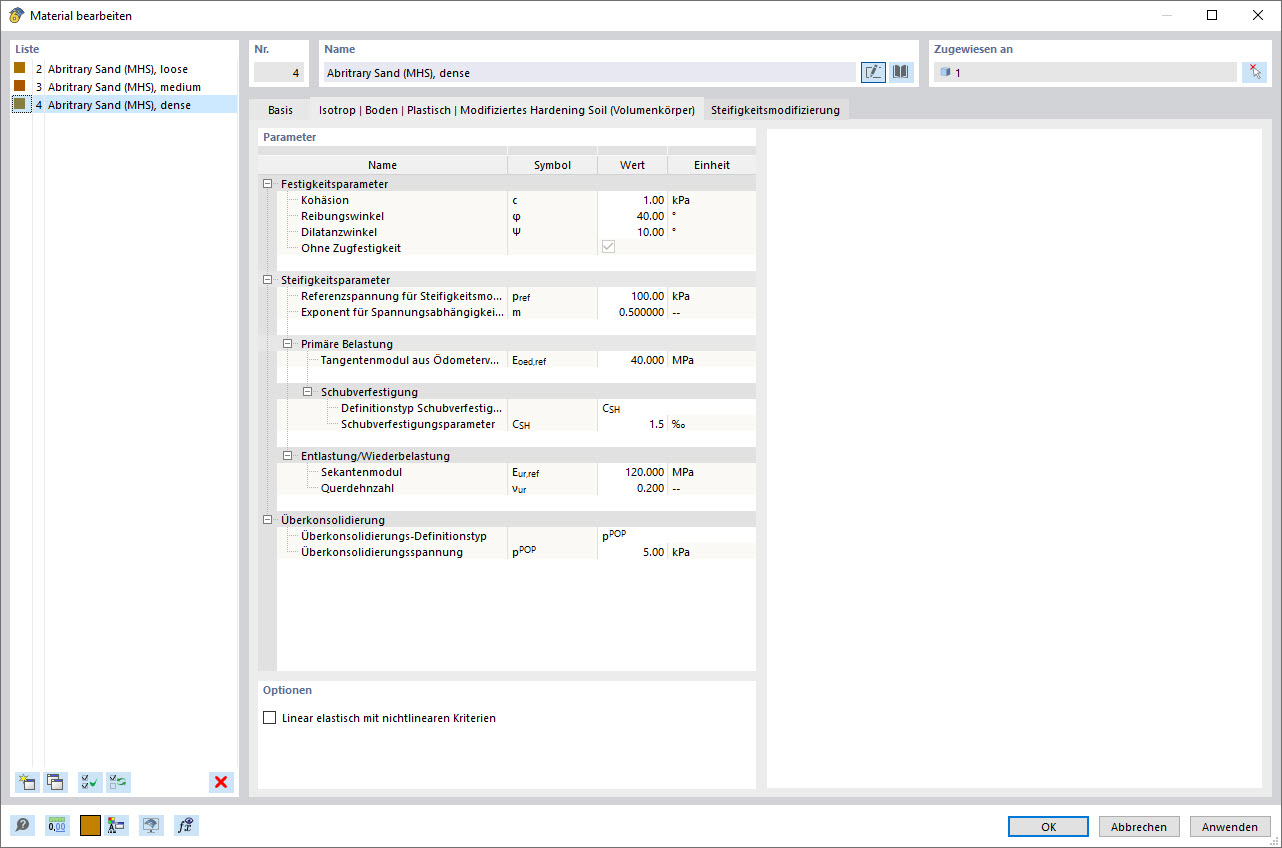Image resolution: width=1282 pixels, height=848 pixels.
Task: Delete the selected material with the red X
Action: pos(220,782)
